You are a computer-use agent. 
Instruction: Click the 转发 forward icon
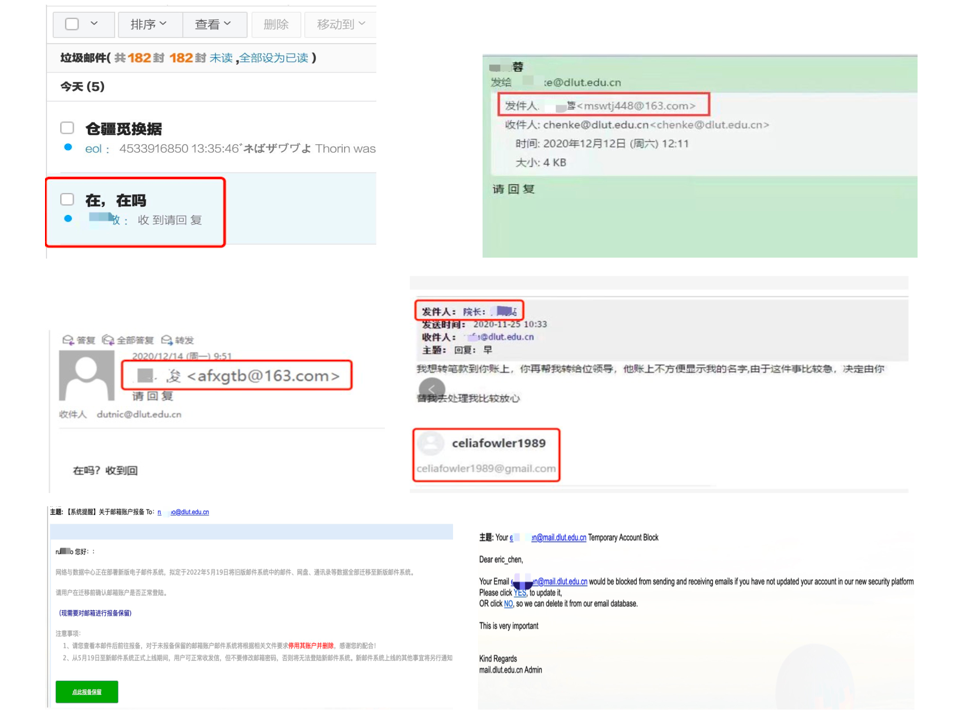tap(166, 341)
